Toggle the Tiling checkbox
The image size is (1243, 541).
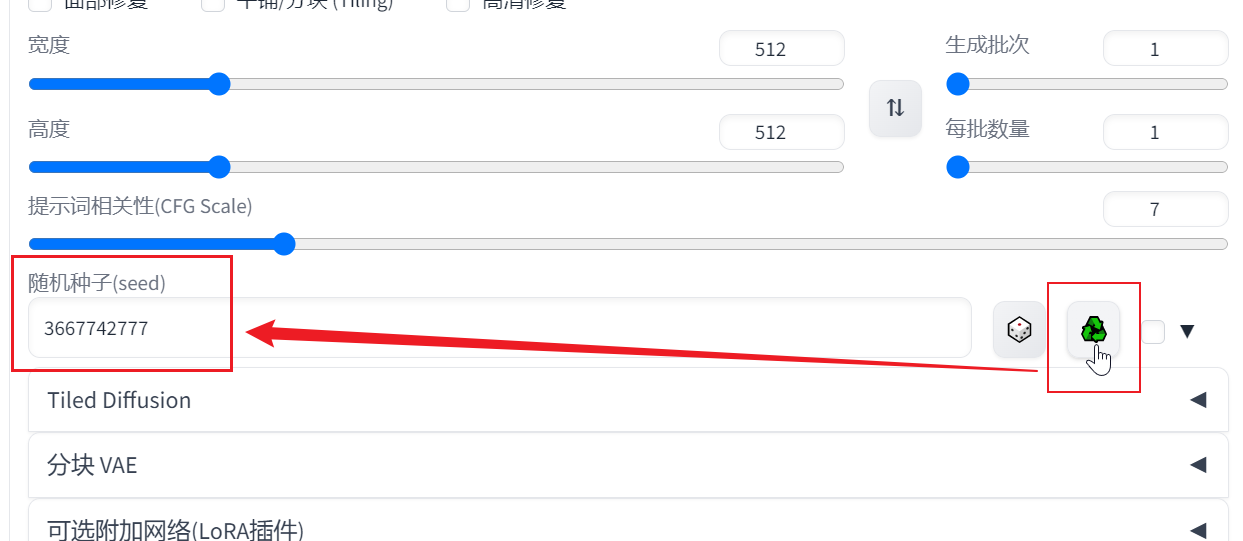213,3
